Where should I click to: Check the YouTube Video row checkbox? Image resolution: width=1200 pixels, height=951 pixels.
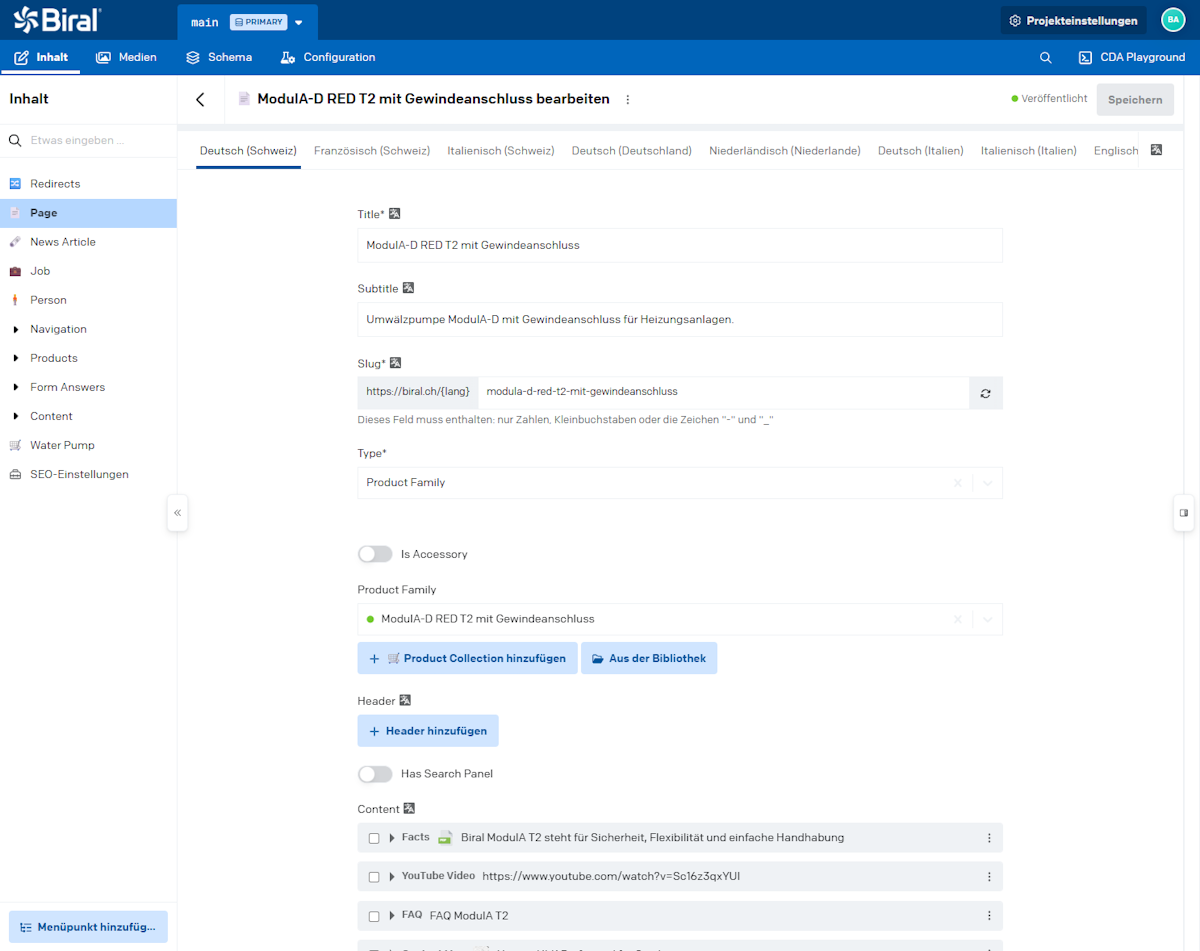[374, 877]
